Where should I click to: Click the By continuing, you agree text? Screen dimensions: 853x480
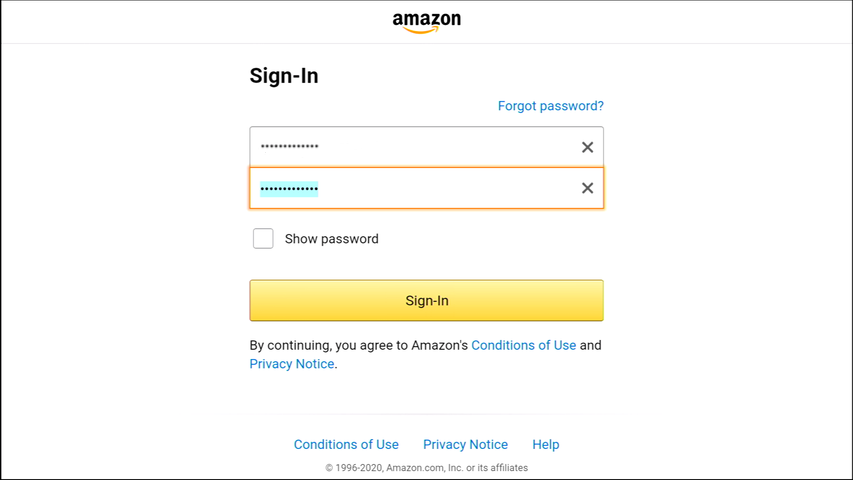point(358,345)
